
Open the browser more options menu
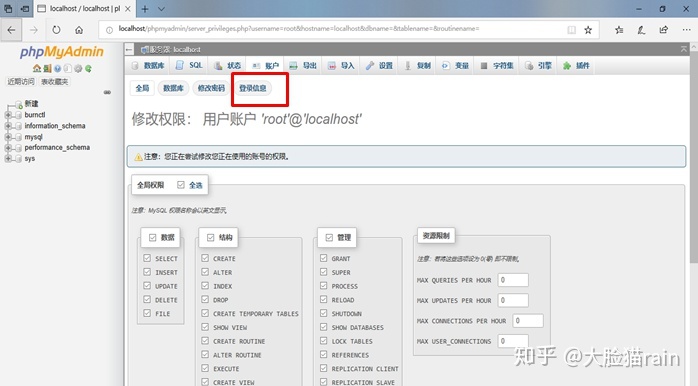[x=686, y=30]
